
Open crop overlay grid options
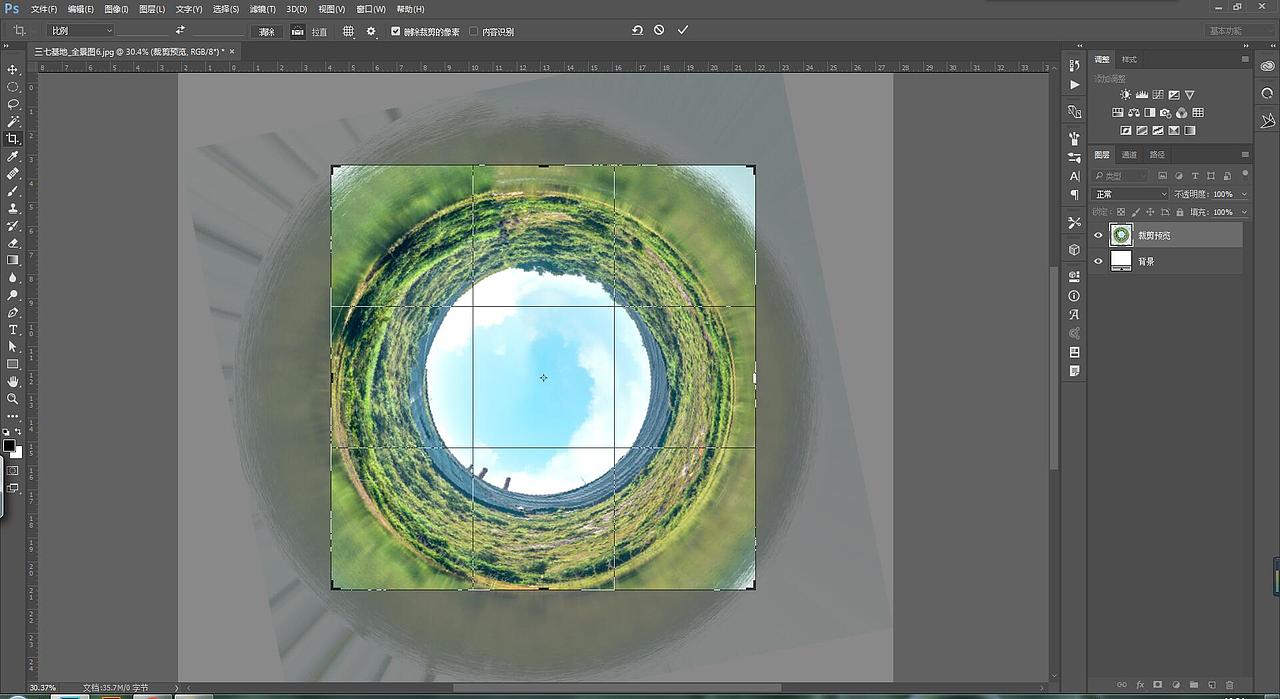(x=348, y=31)
